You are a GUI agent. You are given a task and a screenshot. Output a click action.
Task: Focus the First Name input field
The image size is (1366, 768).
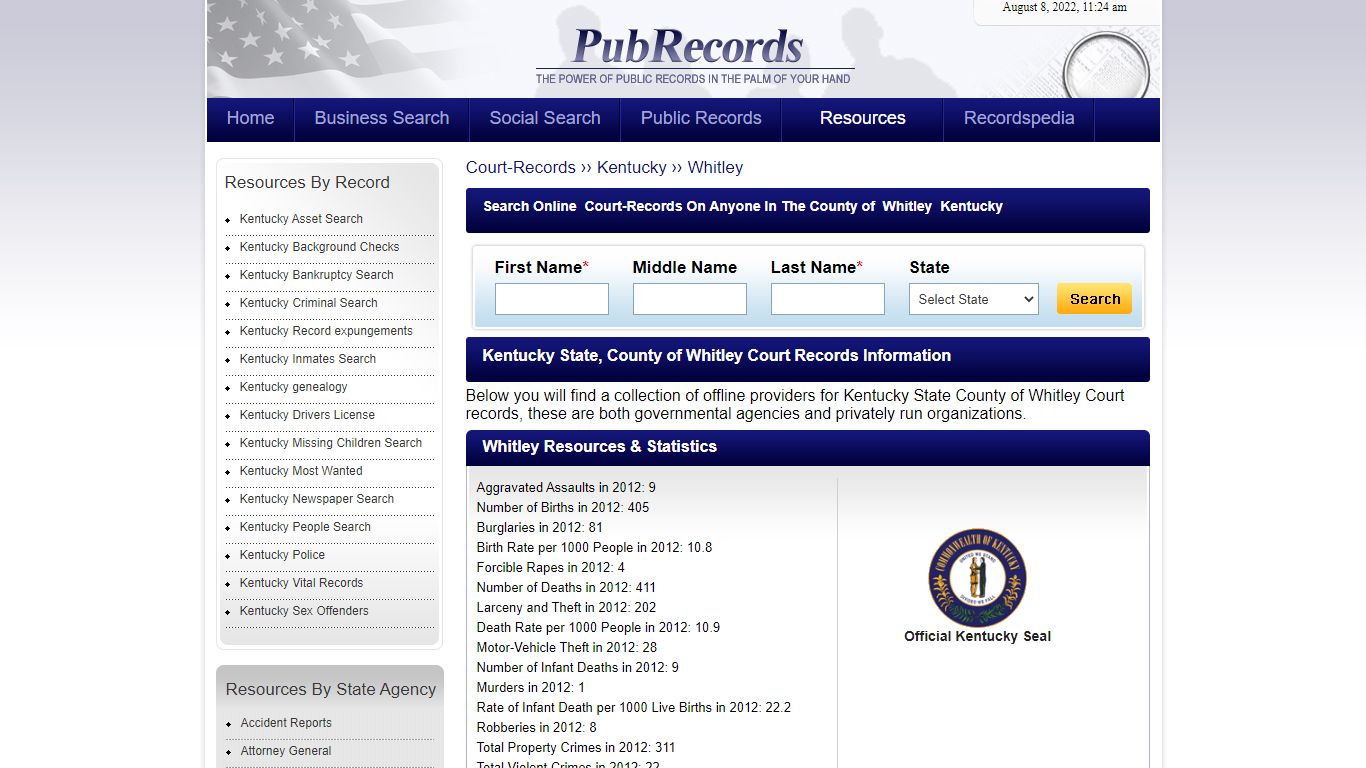pos(552,299)
